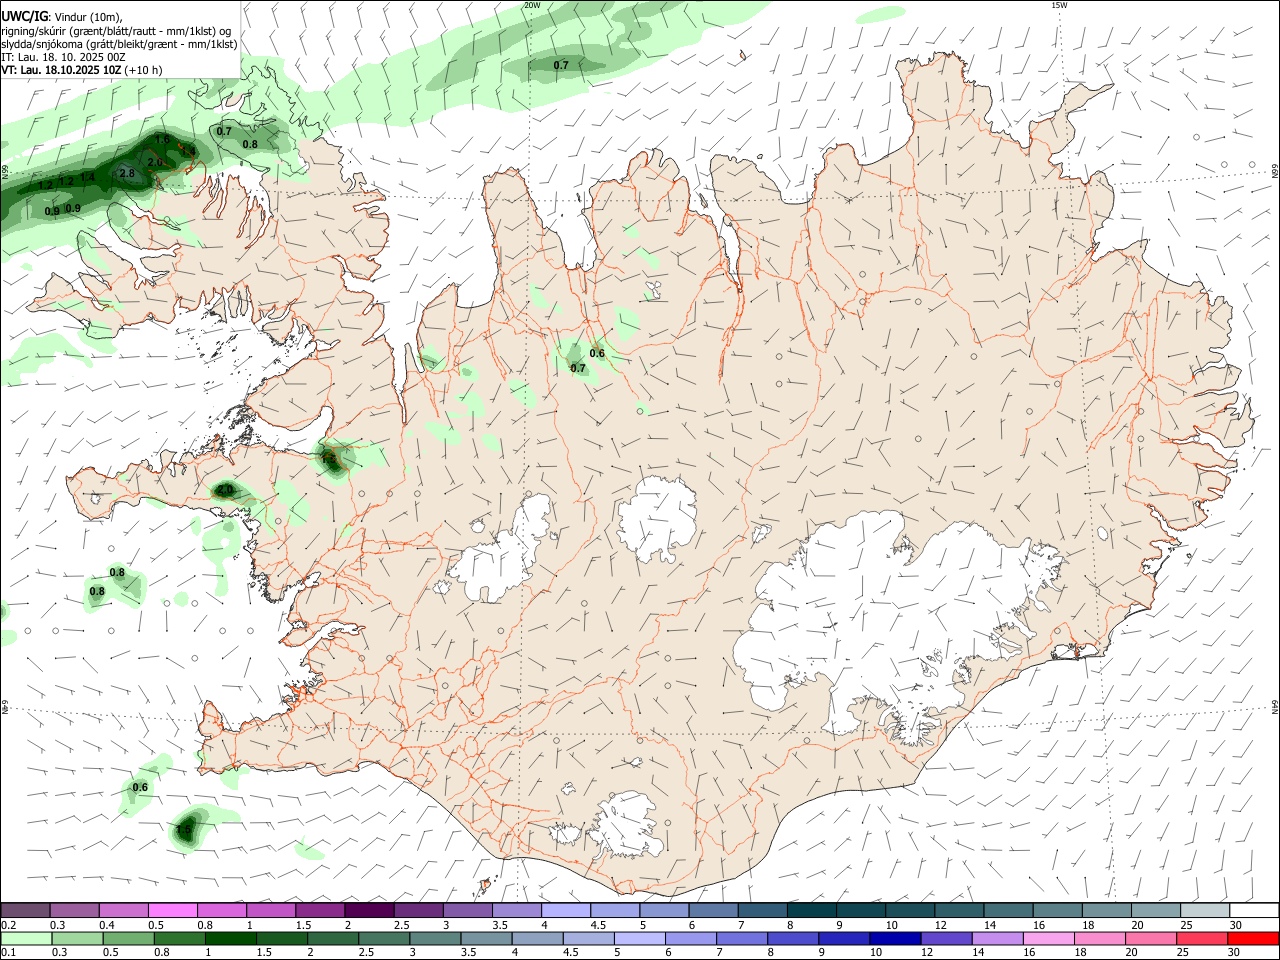1280x960 pixels.
Task: Click the periwinkle 4 swatch in the purple scale
Action: pyautogui.click(x=566, y=910)
